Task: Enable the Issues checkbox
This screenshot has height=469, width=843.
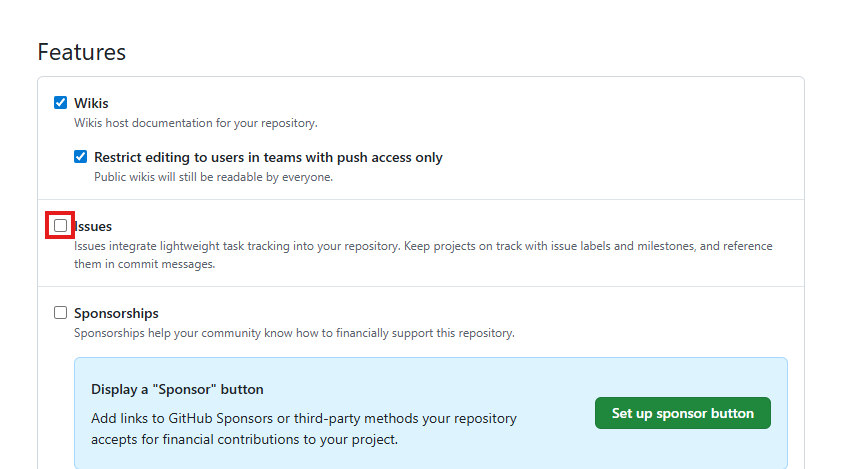Action: pos(61,226)
